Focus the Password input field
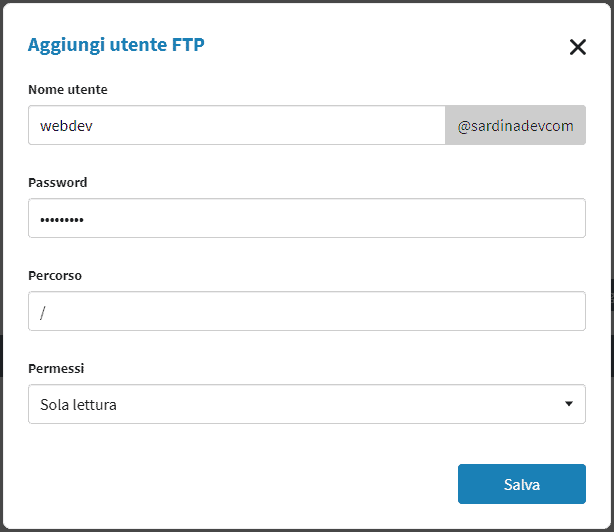The width and height of the screenshot is (614, 532). [306, 218]
